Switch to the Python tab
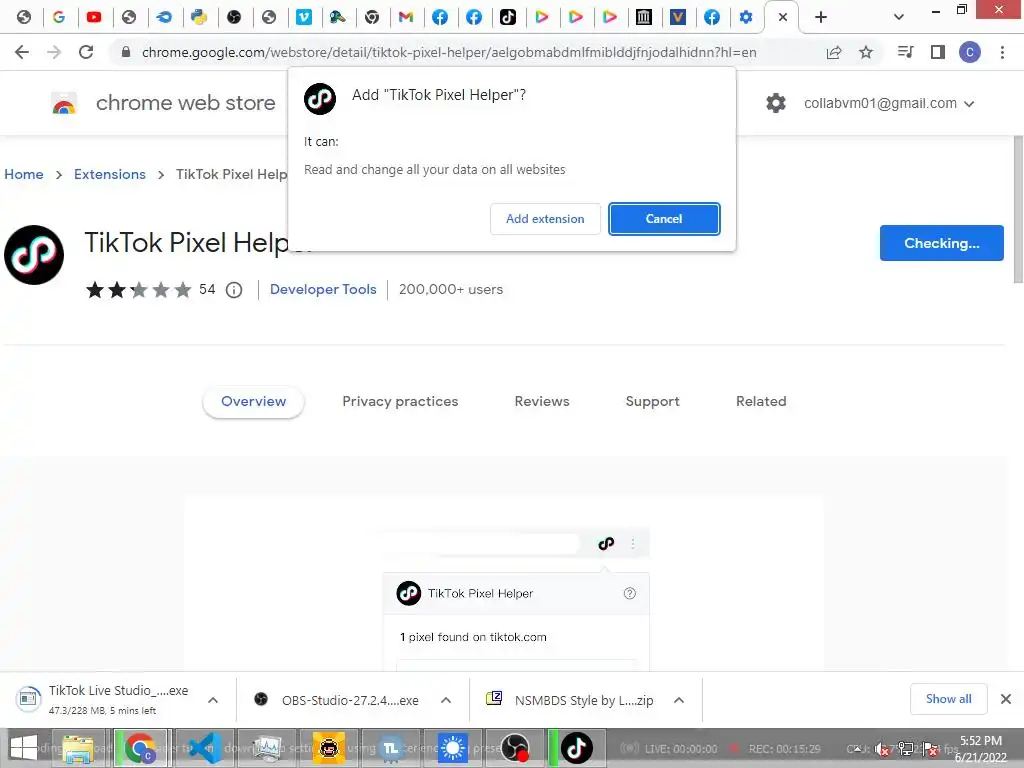 (199, 17)
